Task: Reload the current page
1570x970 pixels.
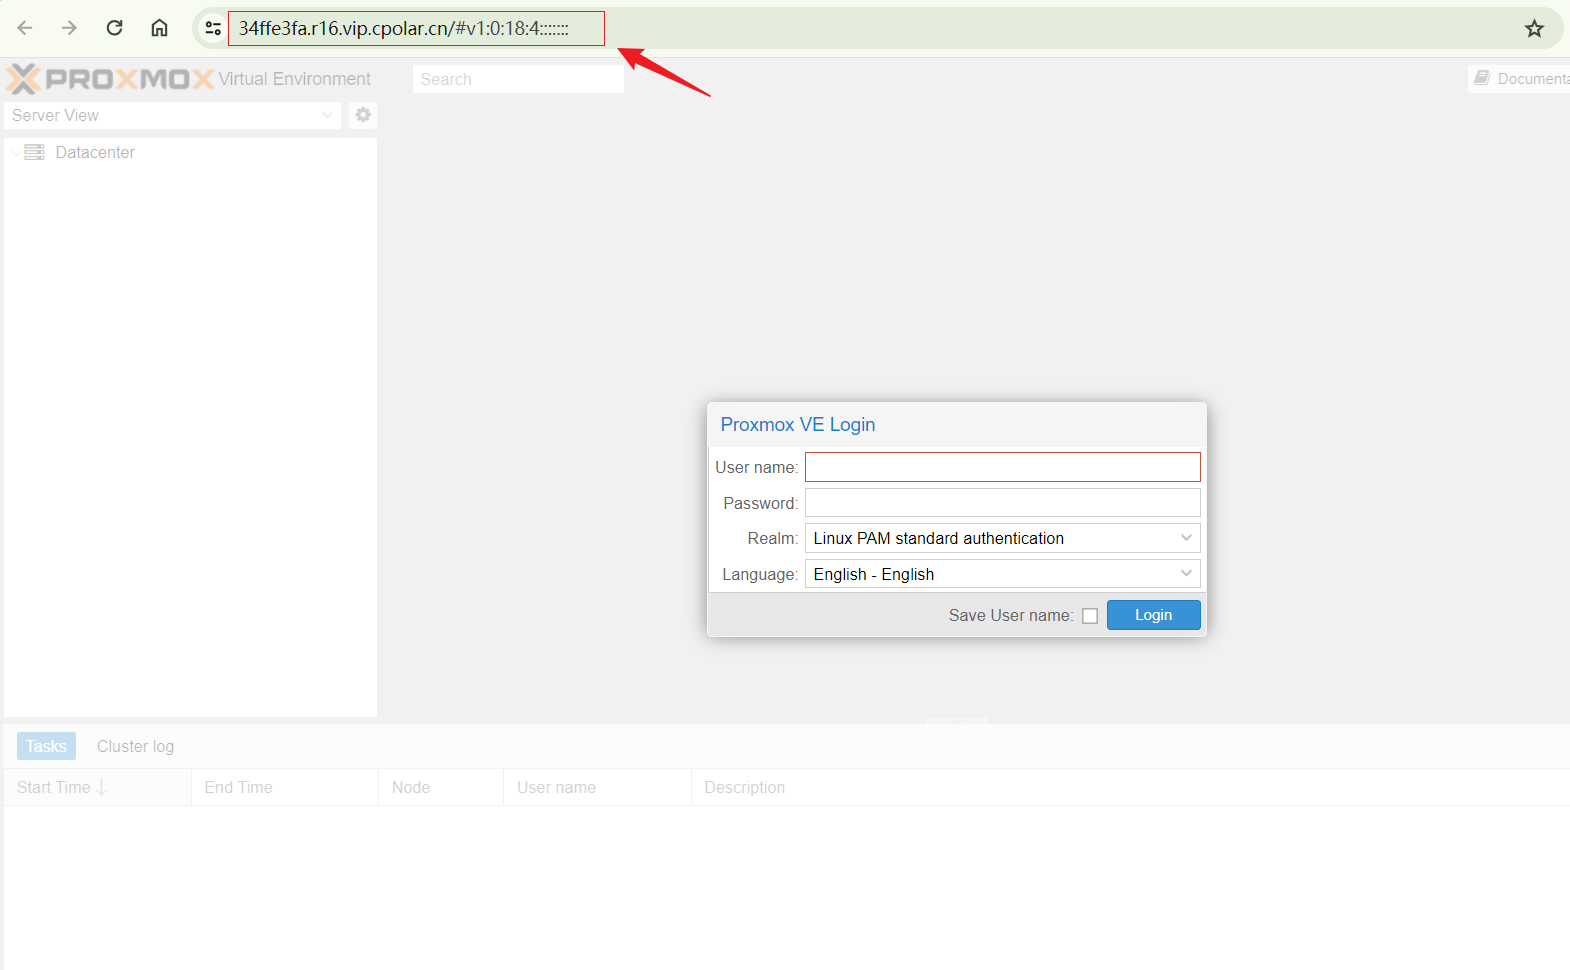Action: coord(115,28)
